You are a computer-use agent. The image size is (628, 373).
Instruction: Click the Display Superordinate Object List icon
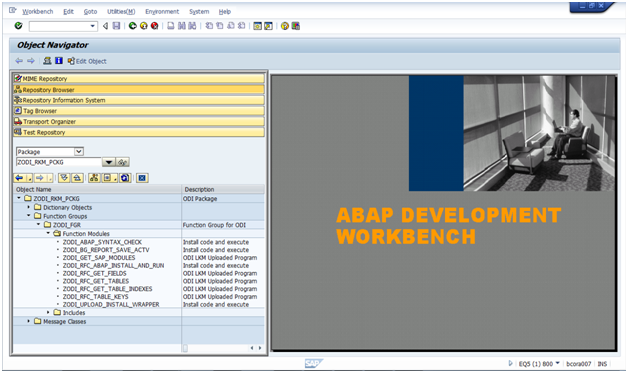94,178
